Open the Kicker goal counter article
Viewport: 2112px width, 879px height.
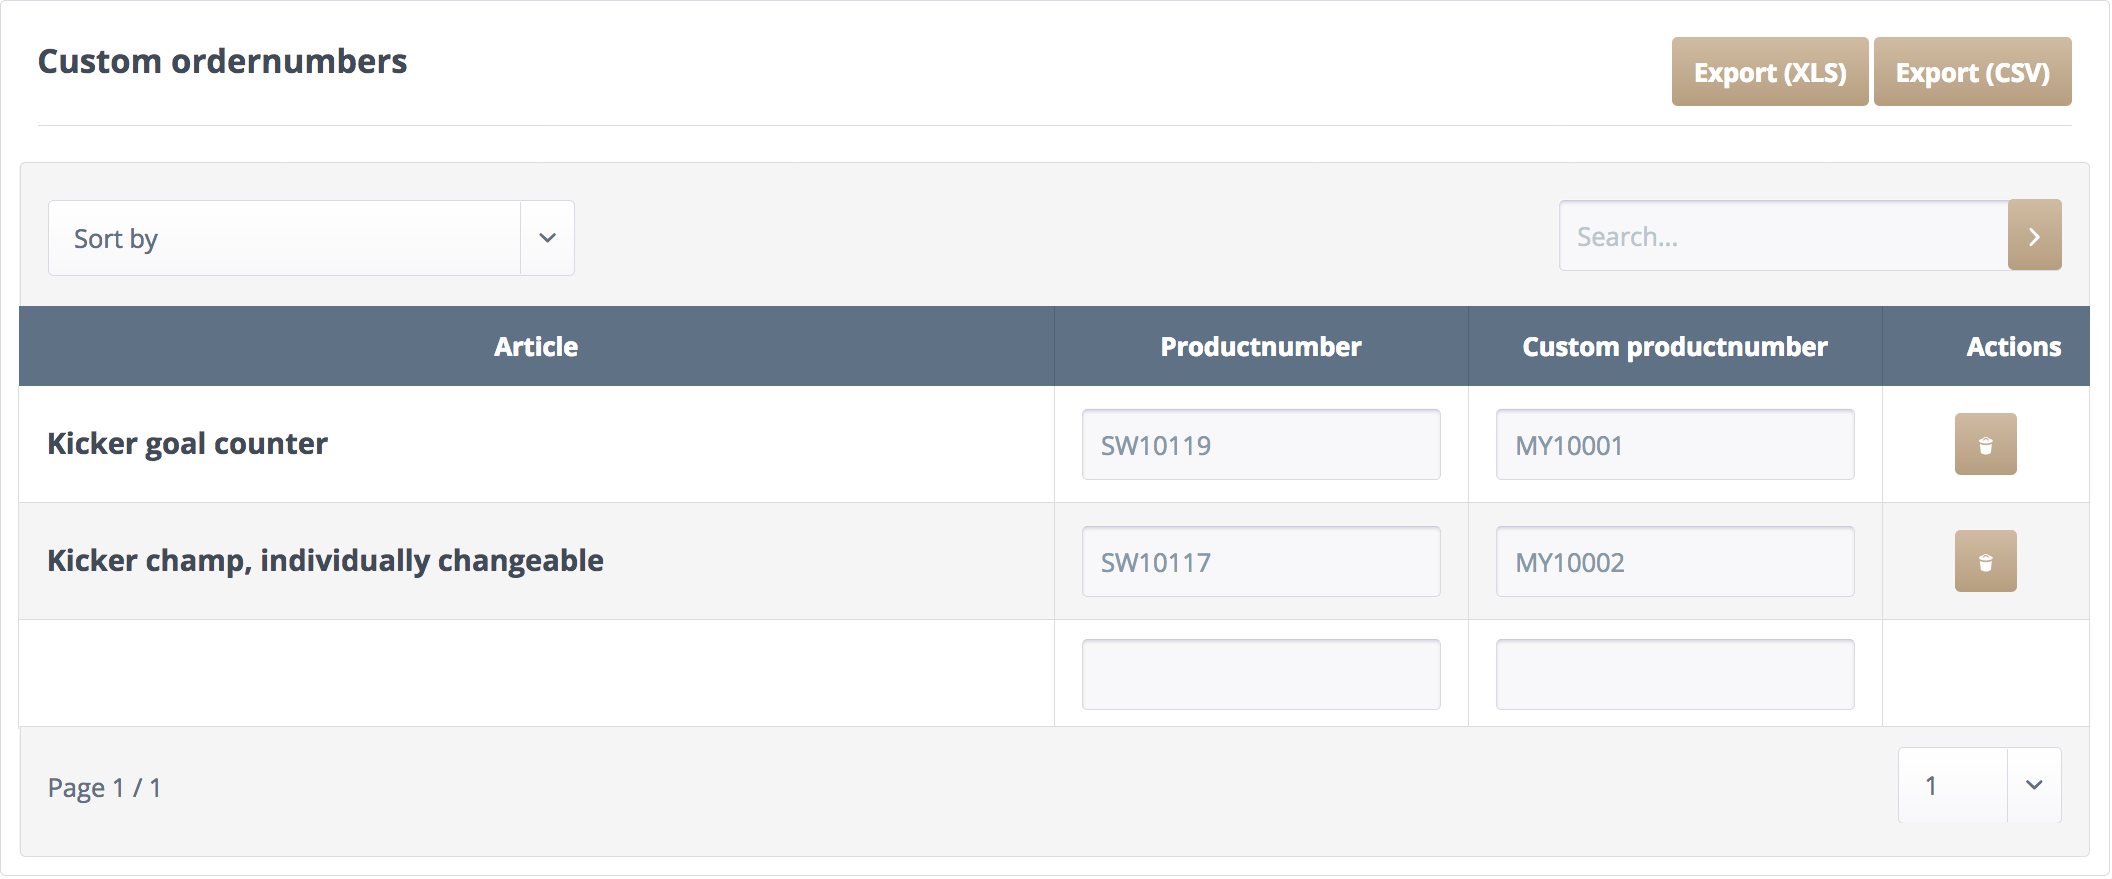pos(187,444)
